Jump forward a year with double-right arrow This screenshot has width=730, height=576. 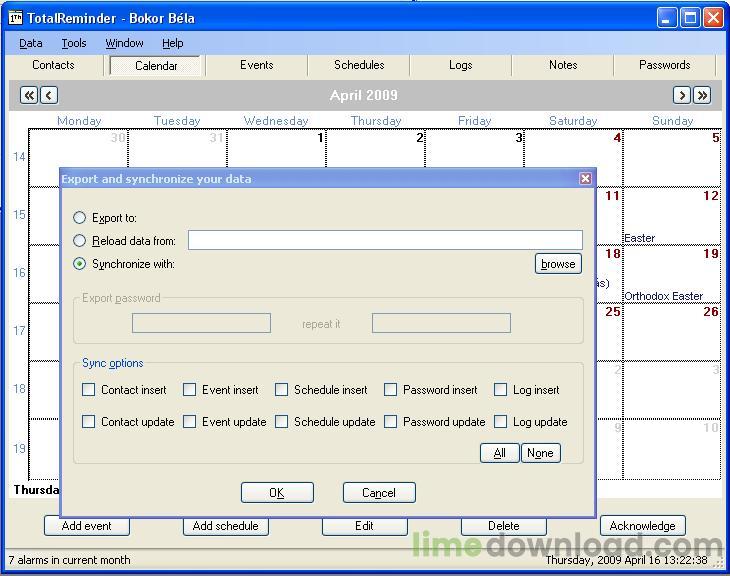[702, 95]
